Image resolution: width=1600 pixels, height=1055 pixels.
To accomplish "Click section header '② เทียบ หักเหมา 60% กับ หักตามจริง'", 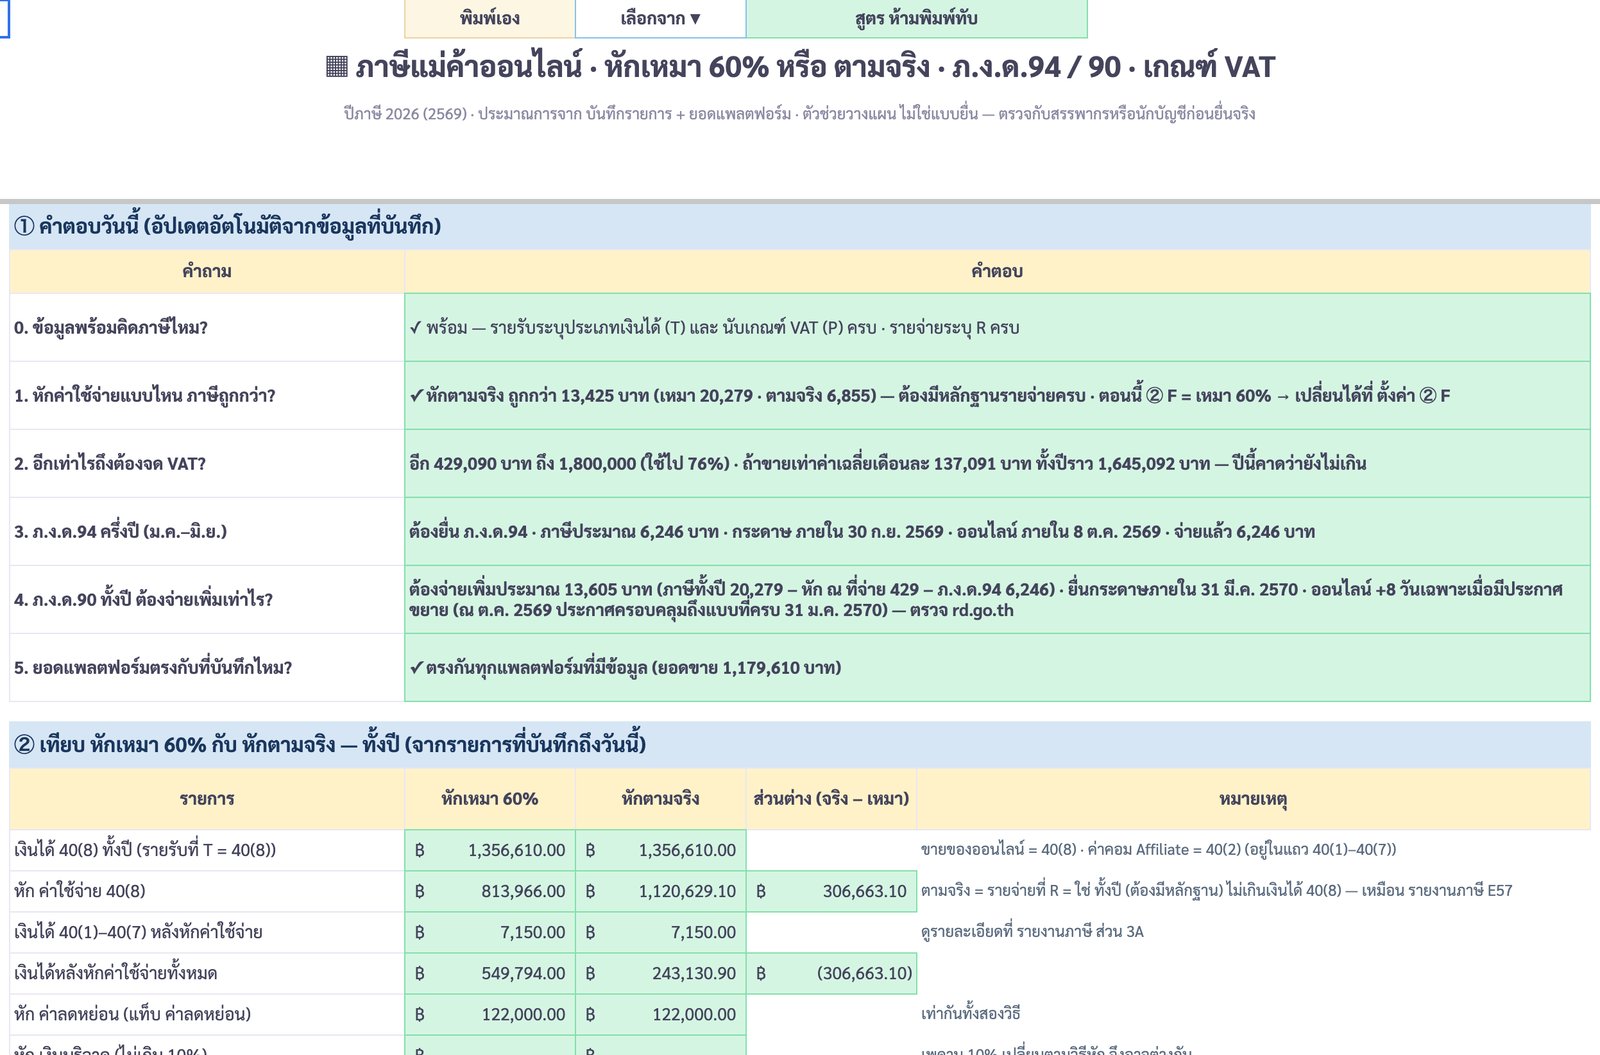I will click(x=800, y=744).
